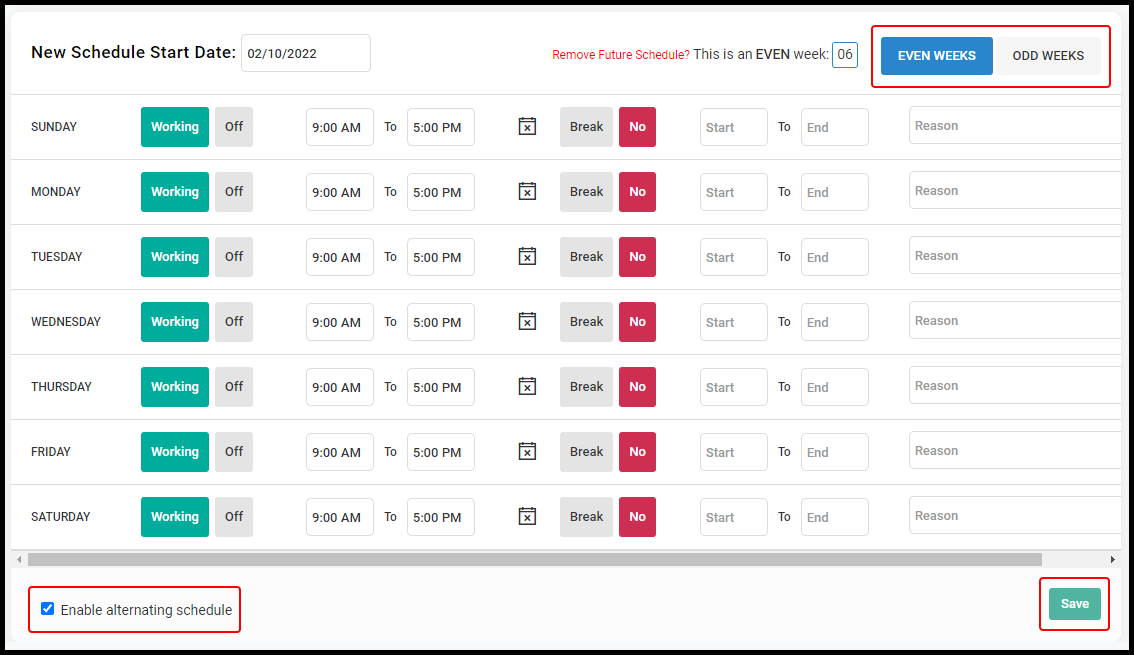The height and width of the screenshot is (655, 1134).
Task: Open New Schedule Start Date picker
Action: coord(305,54)
